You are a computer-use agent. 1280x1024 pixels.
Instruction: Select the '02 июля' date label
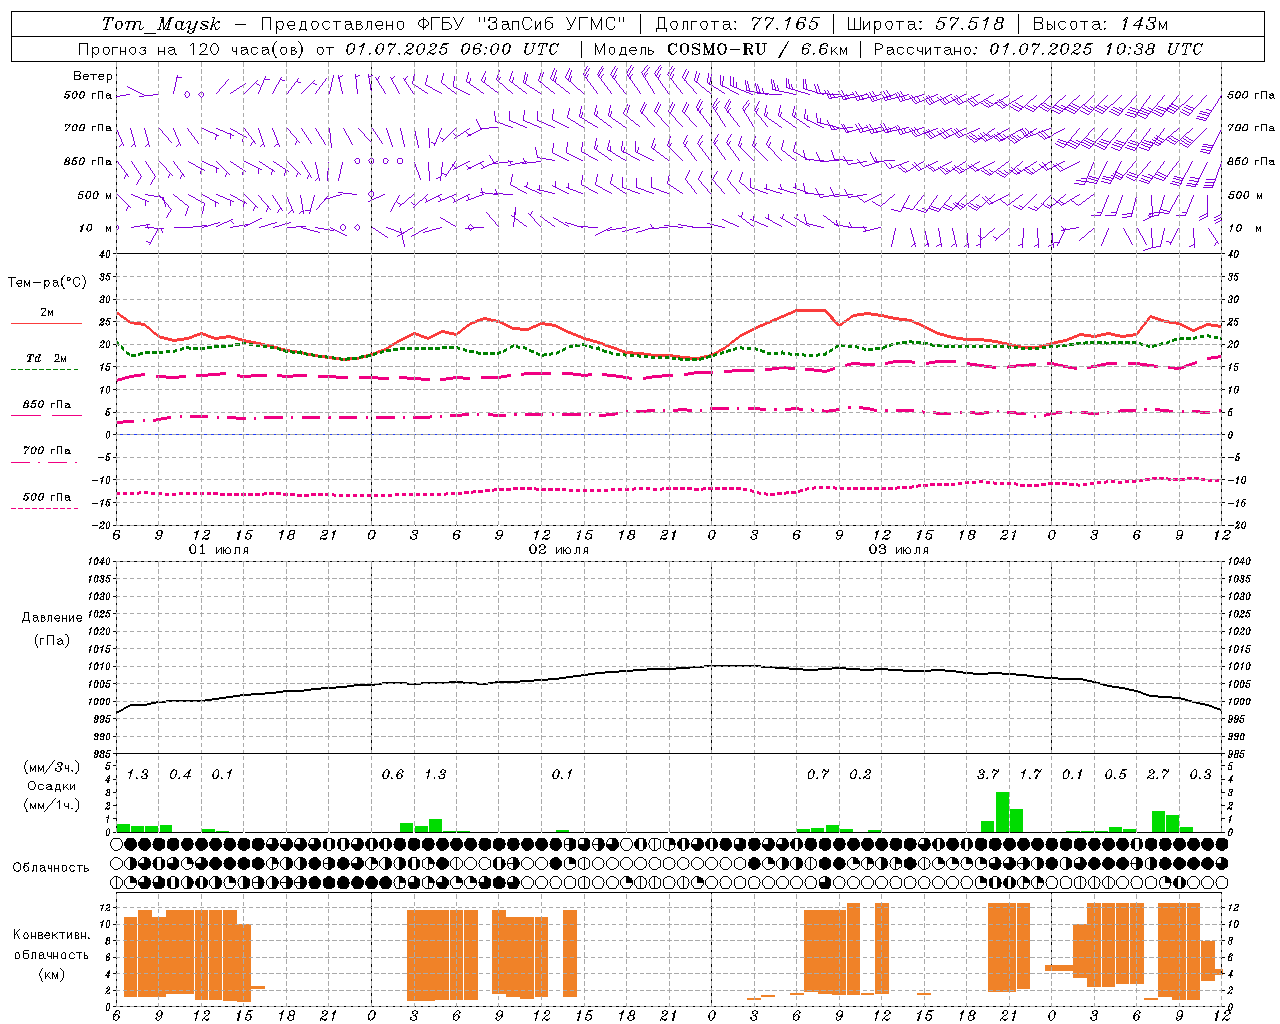point(559,550)
